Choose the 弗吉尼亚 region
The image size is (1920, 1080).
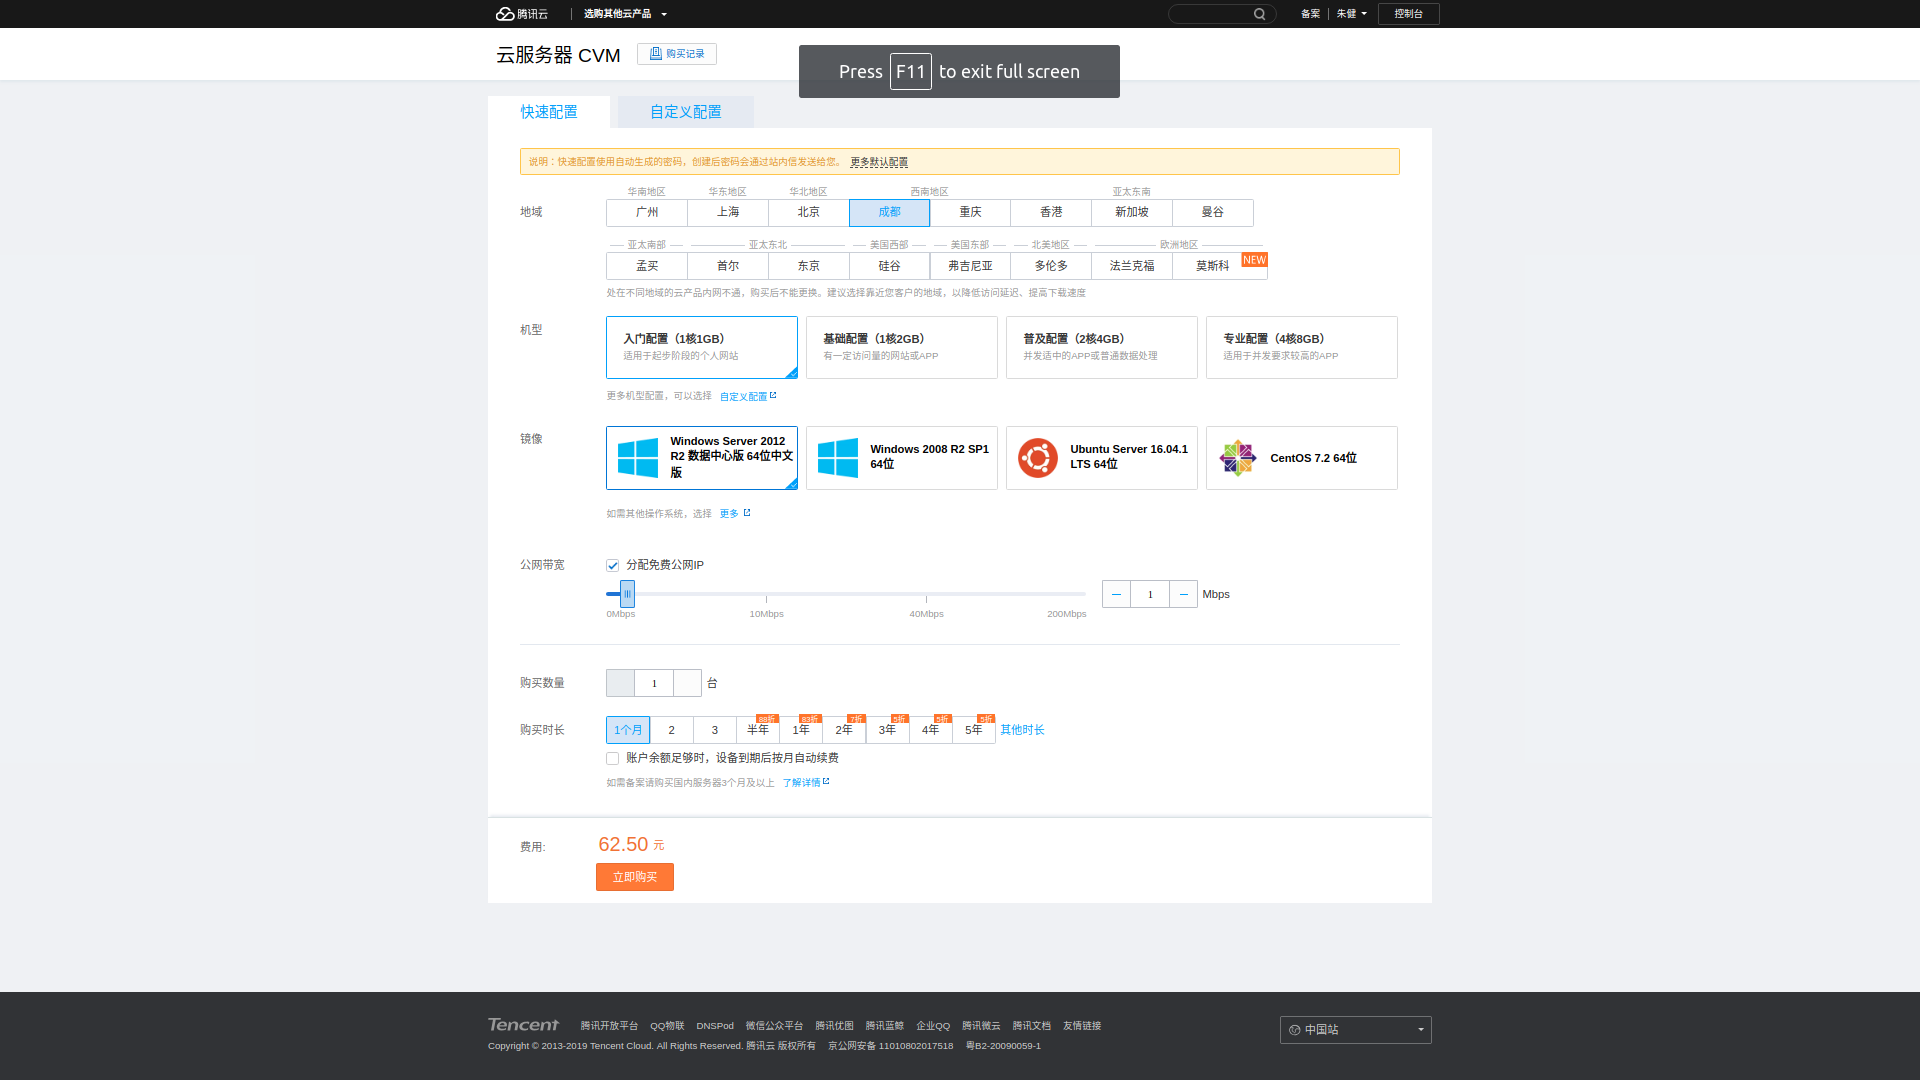(x=970, y=266)
